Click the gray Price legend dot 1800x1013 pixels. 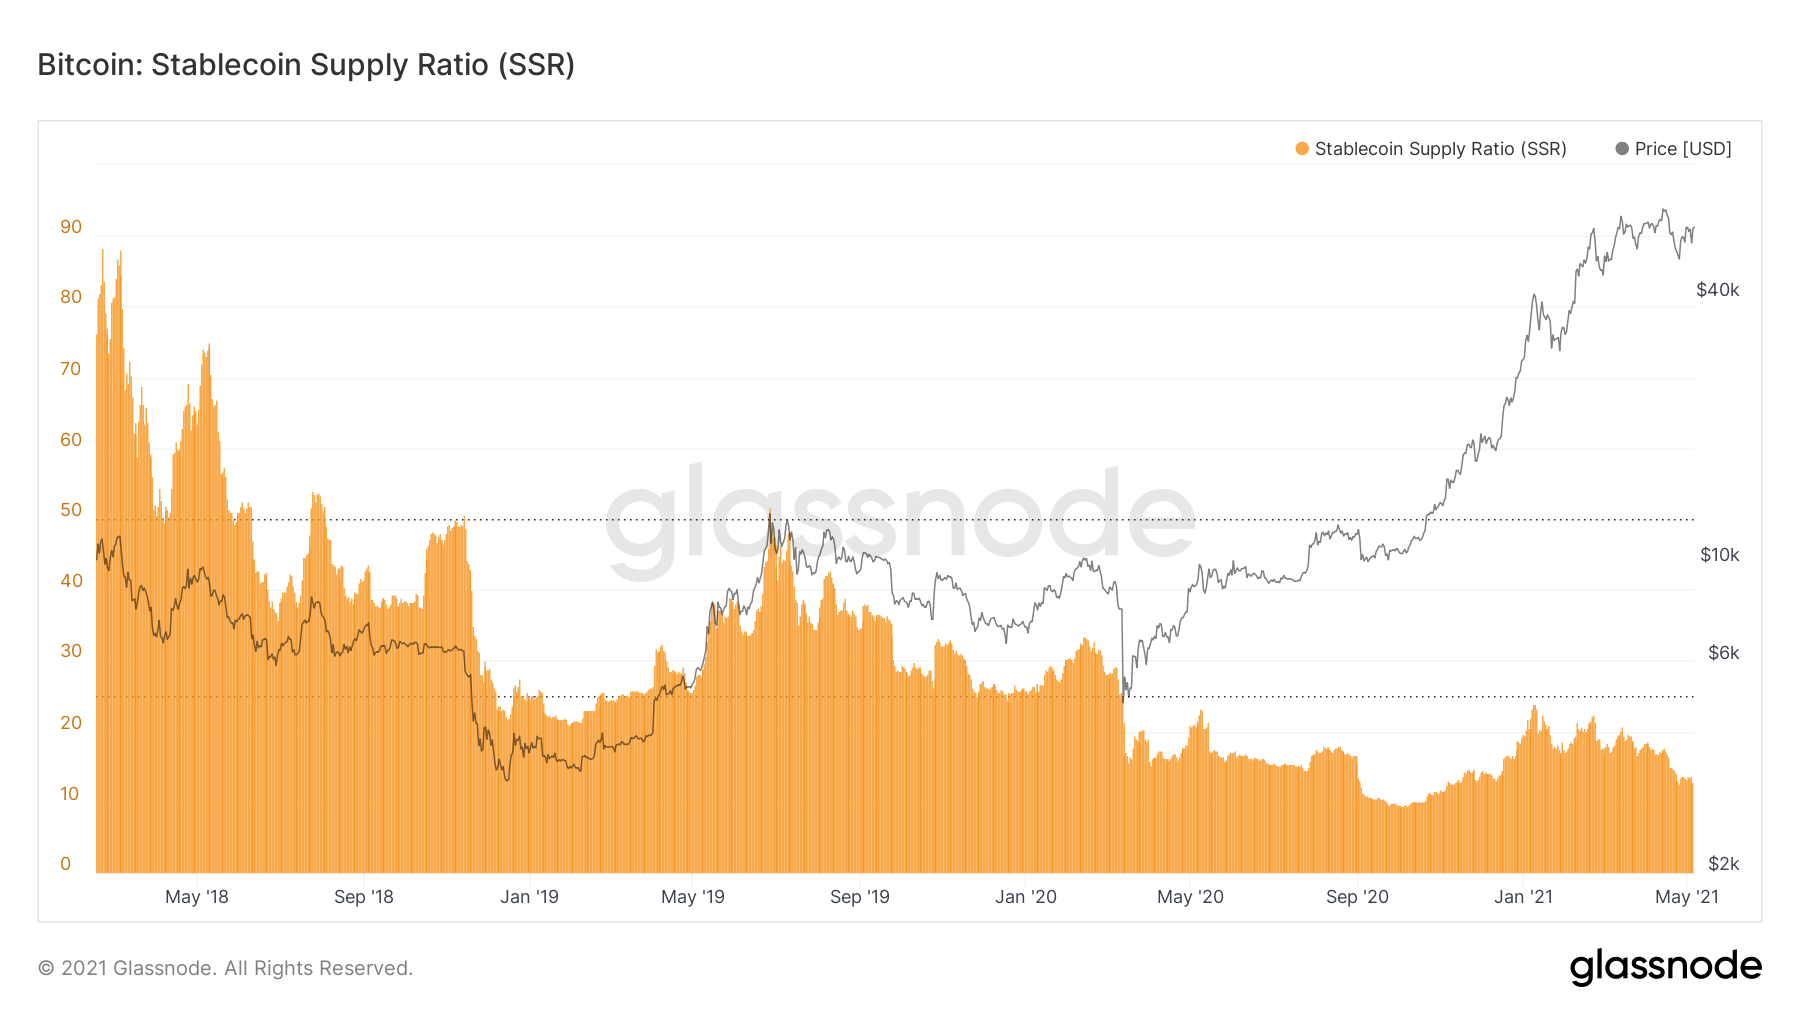click(x=1622, y=149)
